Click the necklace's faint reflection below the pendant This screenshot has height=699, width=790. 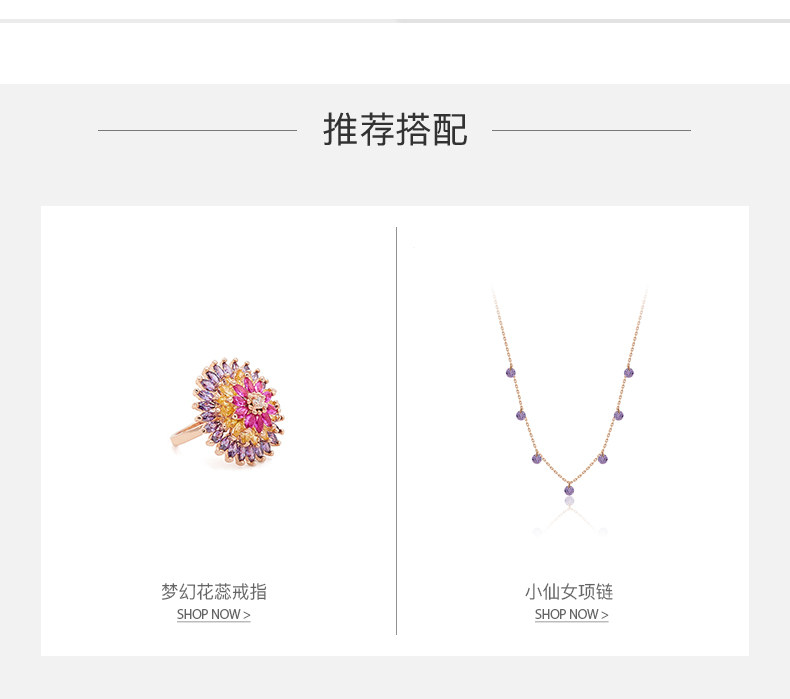tap(569, 517)
